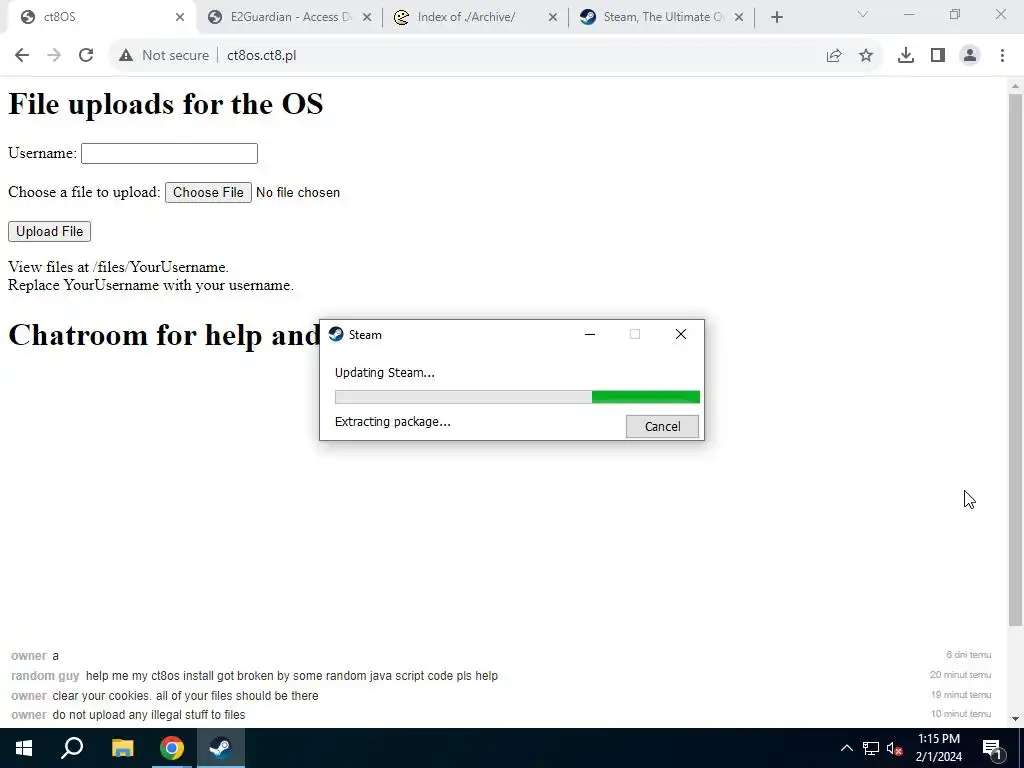Screen dimensions: 1024x768
Task: Switch to the Steam, The Ultimate tab
Action: coord(661,17)
